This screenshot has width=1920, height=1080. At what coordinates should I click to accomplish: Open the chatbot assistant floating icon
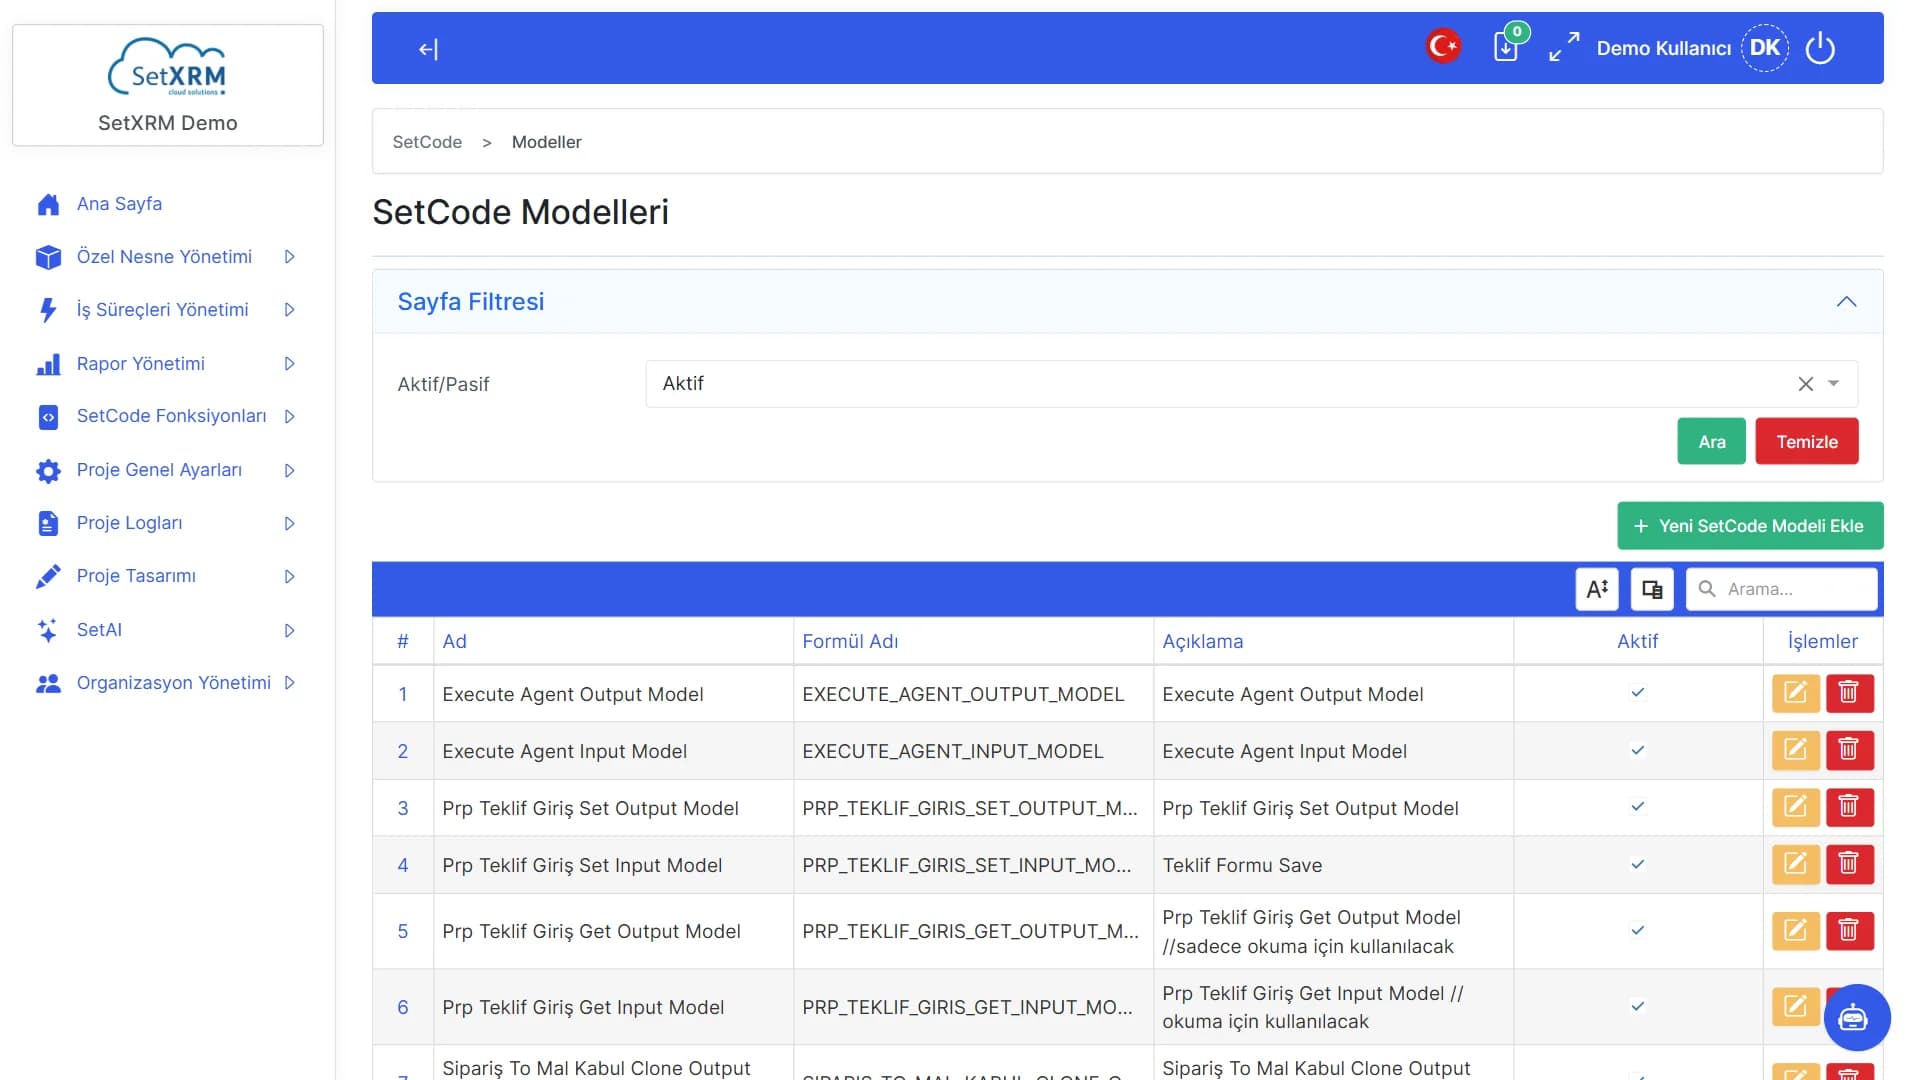click(x=1856, y=1018)
